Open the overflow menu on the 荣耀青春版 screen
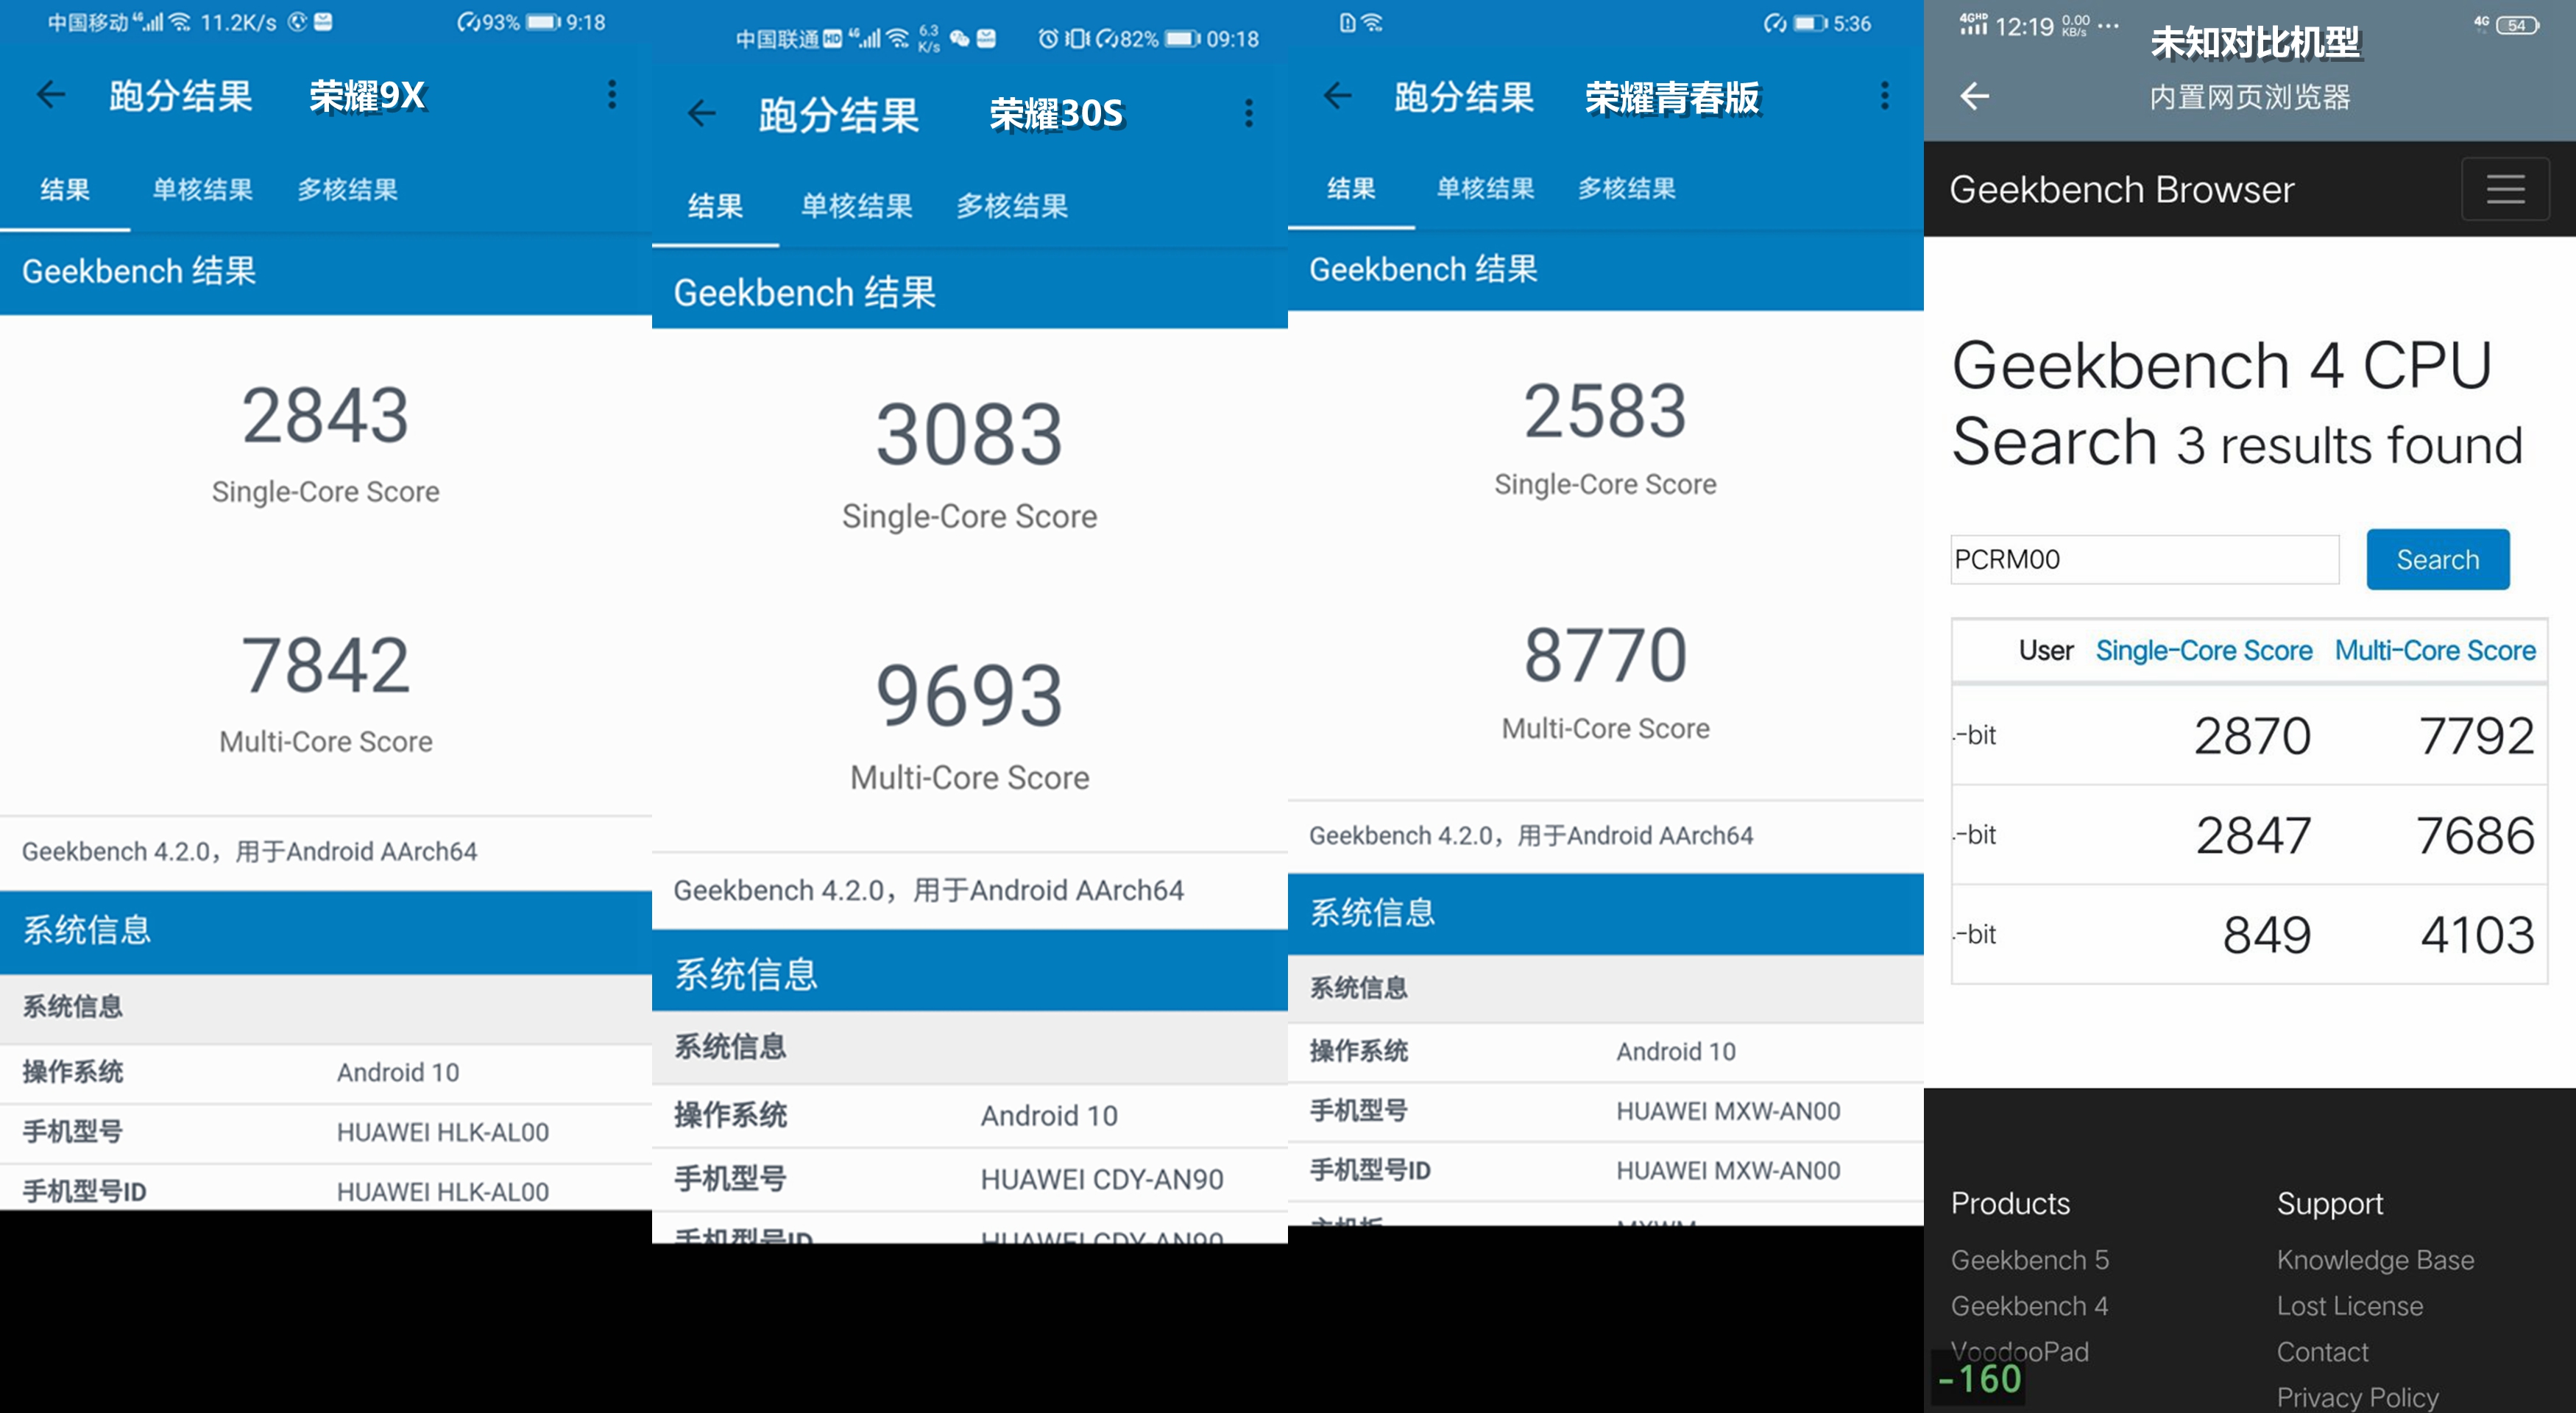This screenshot has height=1413, width=2576. point(1884,96)
